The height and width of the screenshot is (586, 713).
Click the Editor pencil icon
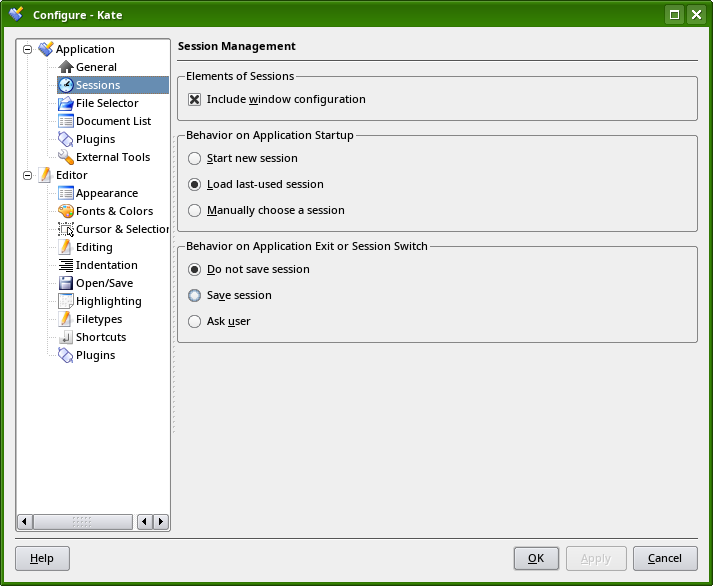(x=45, y=175)
